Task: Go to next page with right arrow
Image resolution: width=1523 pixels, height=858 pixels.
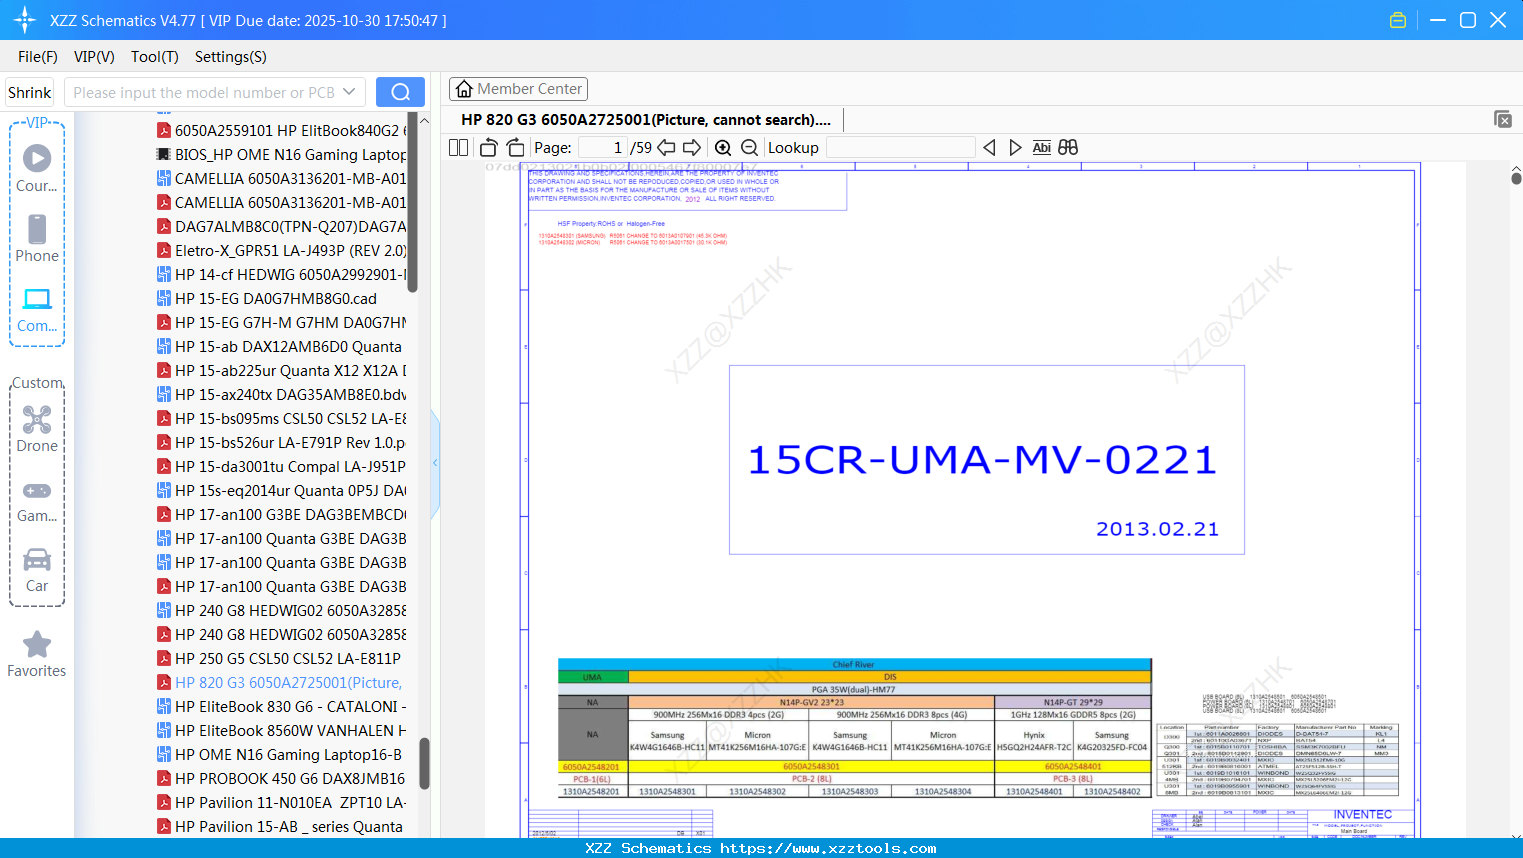Action: (x=692, y=147)
